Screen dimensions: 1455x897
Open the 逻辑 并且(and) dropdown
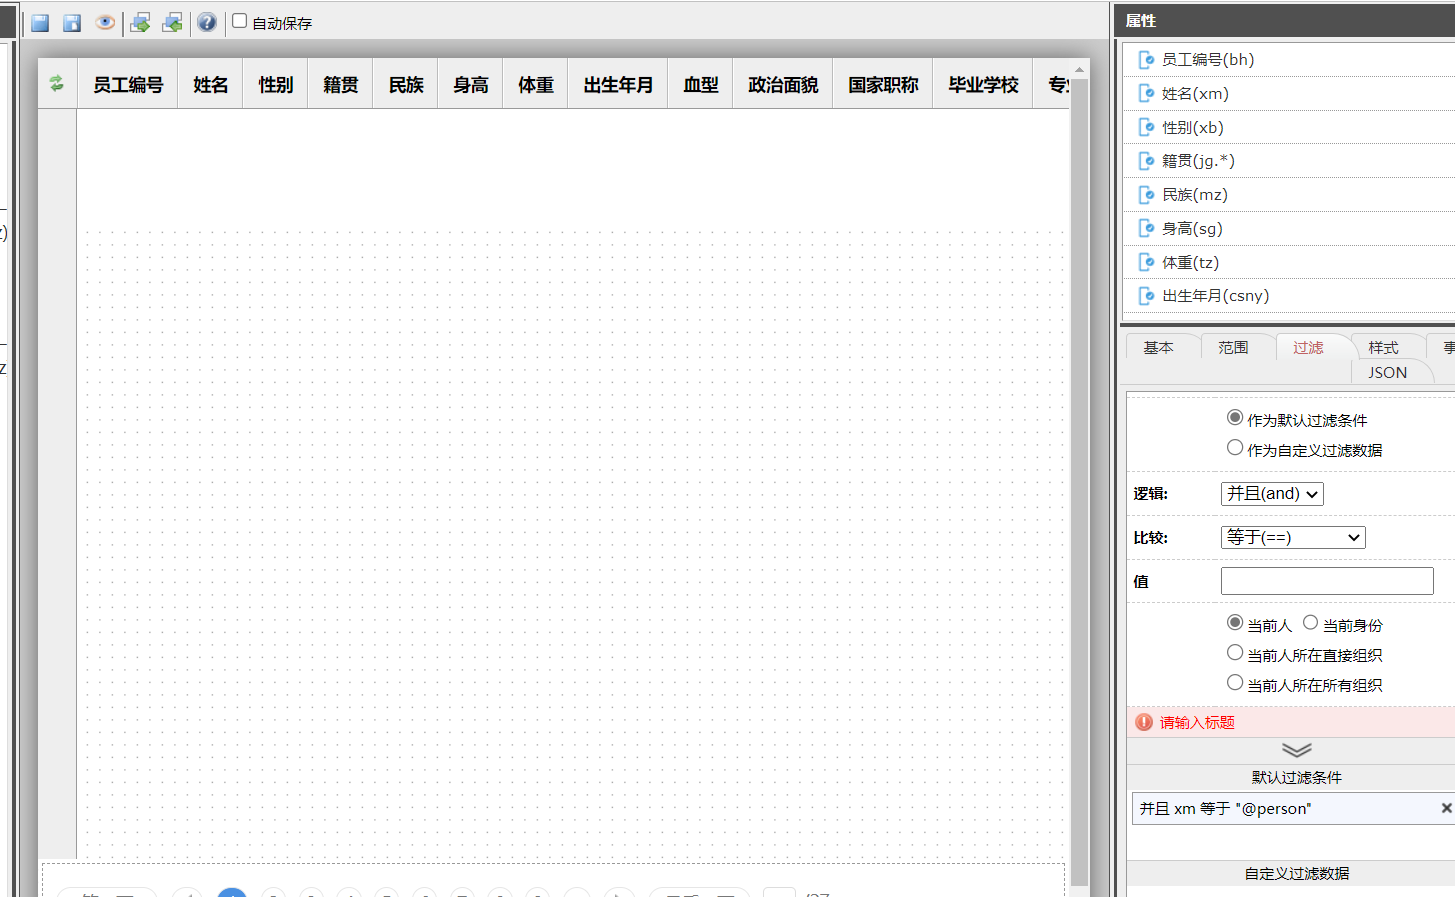[1272, 494]
